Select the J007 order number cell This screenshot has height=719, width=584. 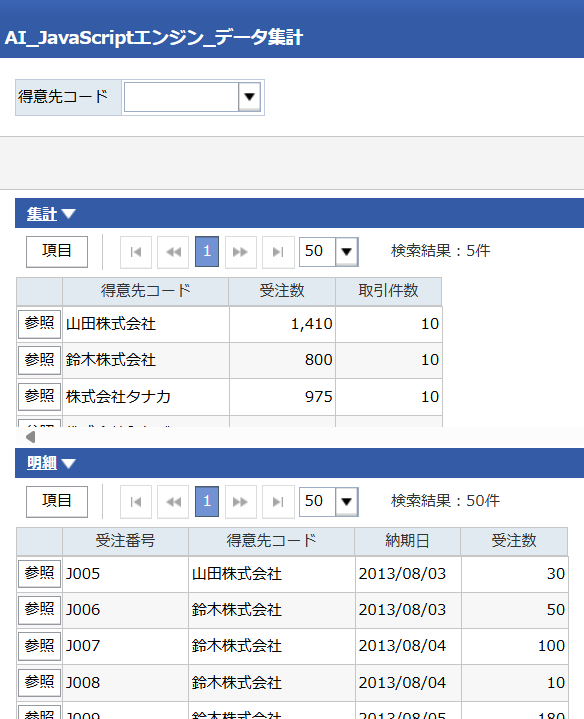[x=126, y=647]
